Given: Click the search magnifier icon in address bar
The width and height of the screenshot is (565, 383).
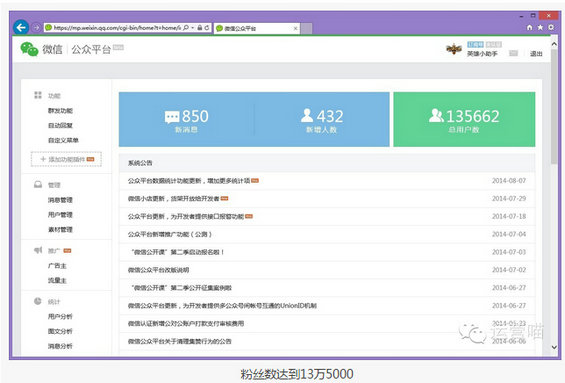Looking at the screenshot, I should (186, 27).
